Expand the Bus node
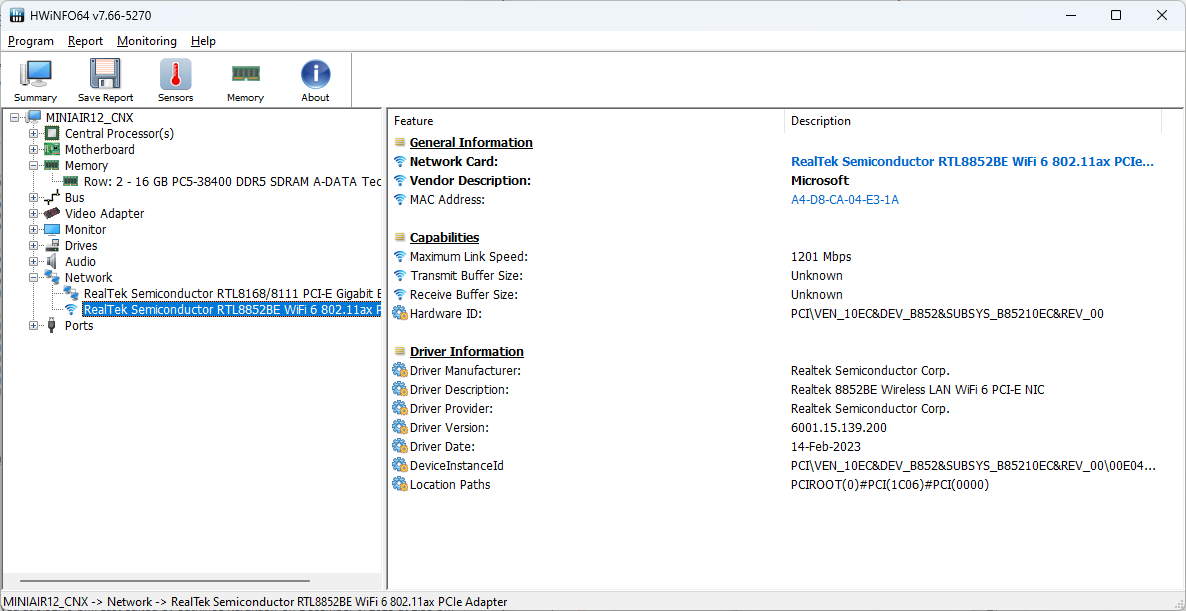1186x611 pixels. tap(33, 197)
